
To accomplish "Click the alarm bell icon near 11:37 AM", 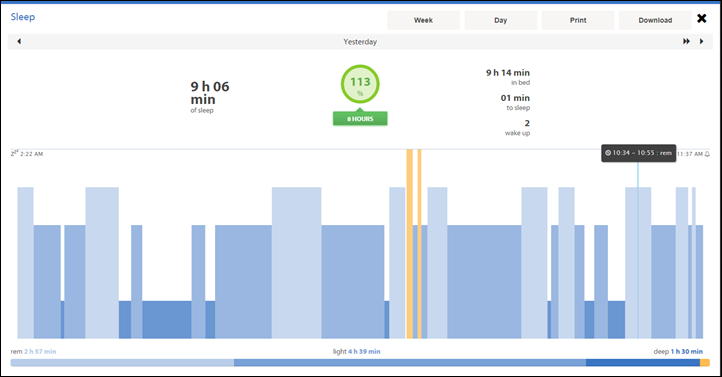I will click(707, 154).
